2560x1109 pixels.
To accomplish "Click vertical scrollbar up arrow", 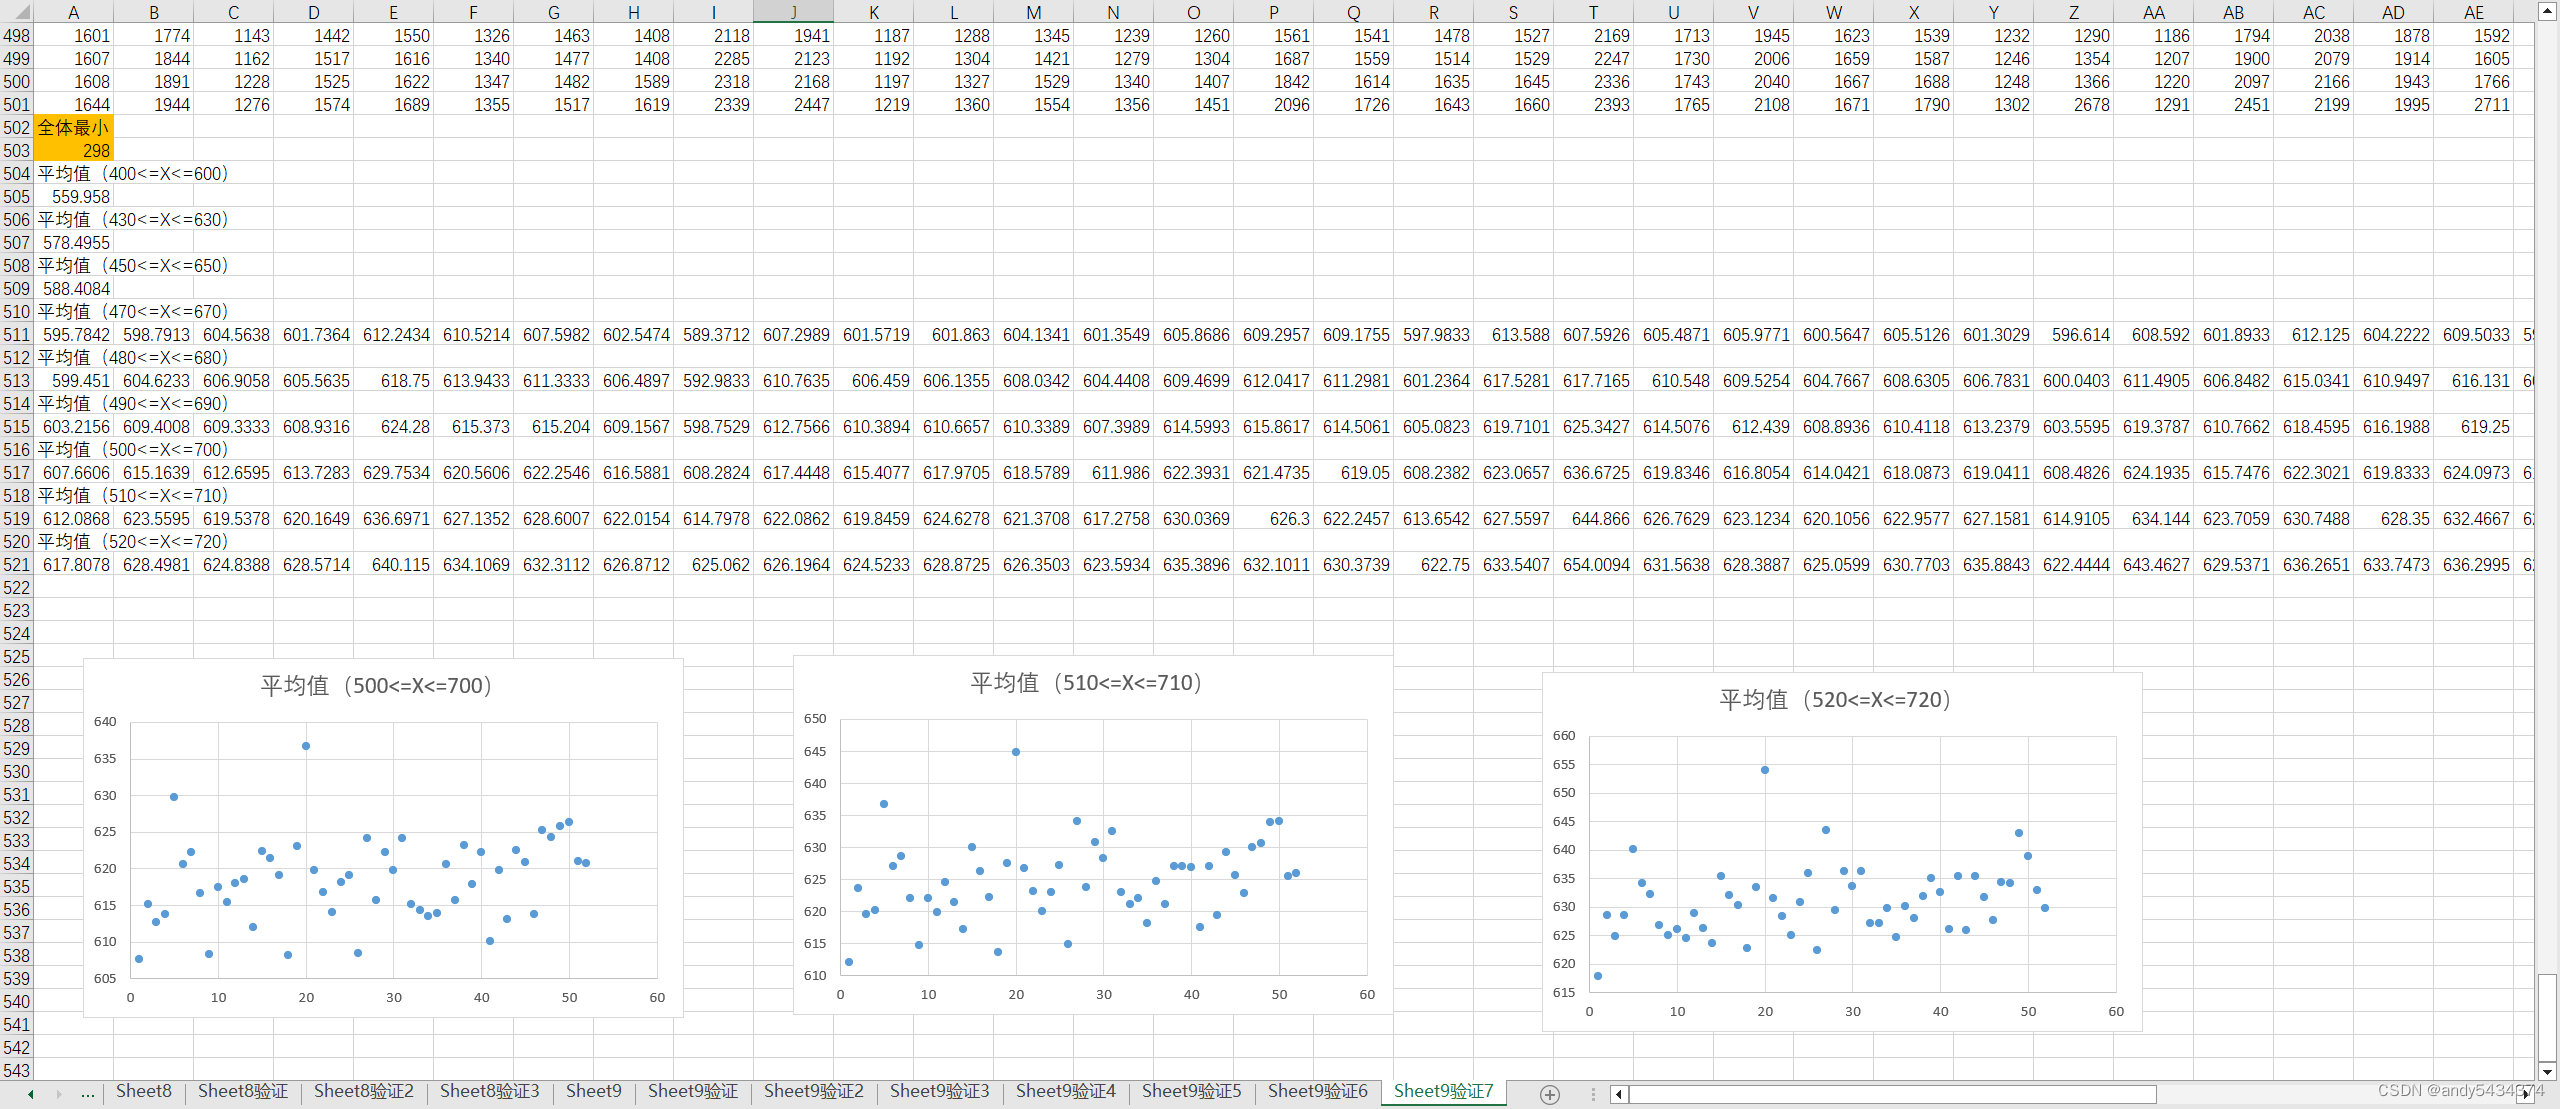I will click(2547, 12).
